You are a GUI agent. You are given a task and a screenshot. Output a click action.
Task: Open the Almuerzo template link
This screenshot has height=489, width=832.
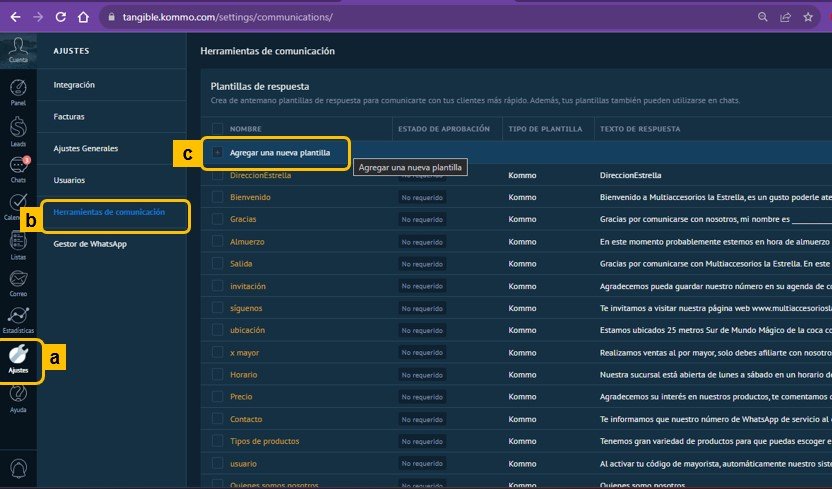[x=246, y=242]
